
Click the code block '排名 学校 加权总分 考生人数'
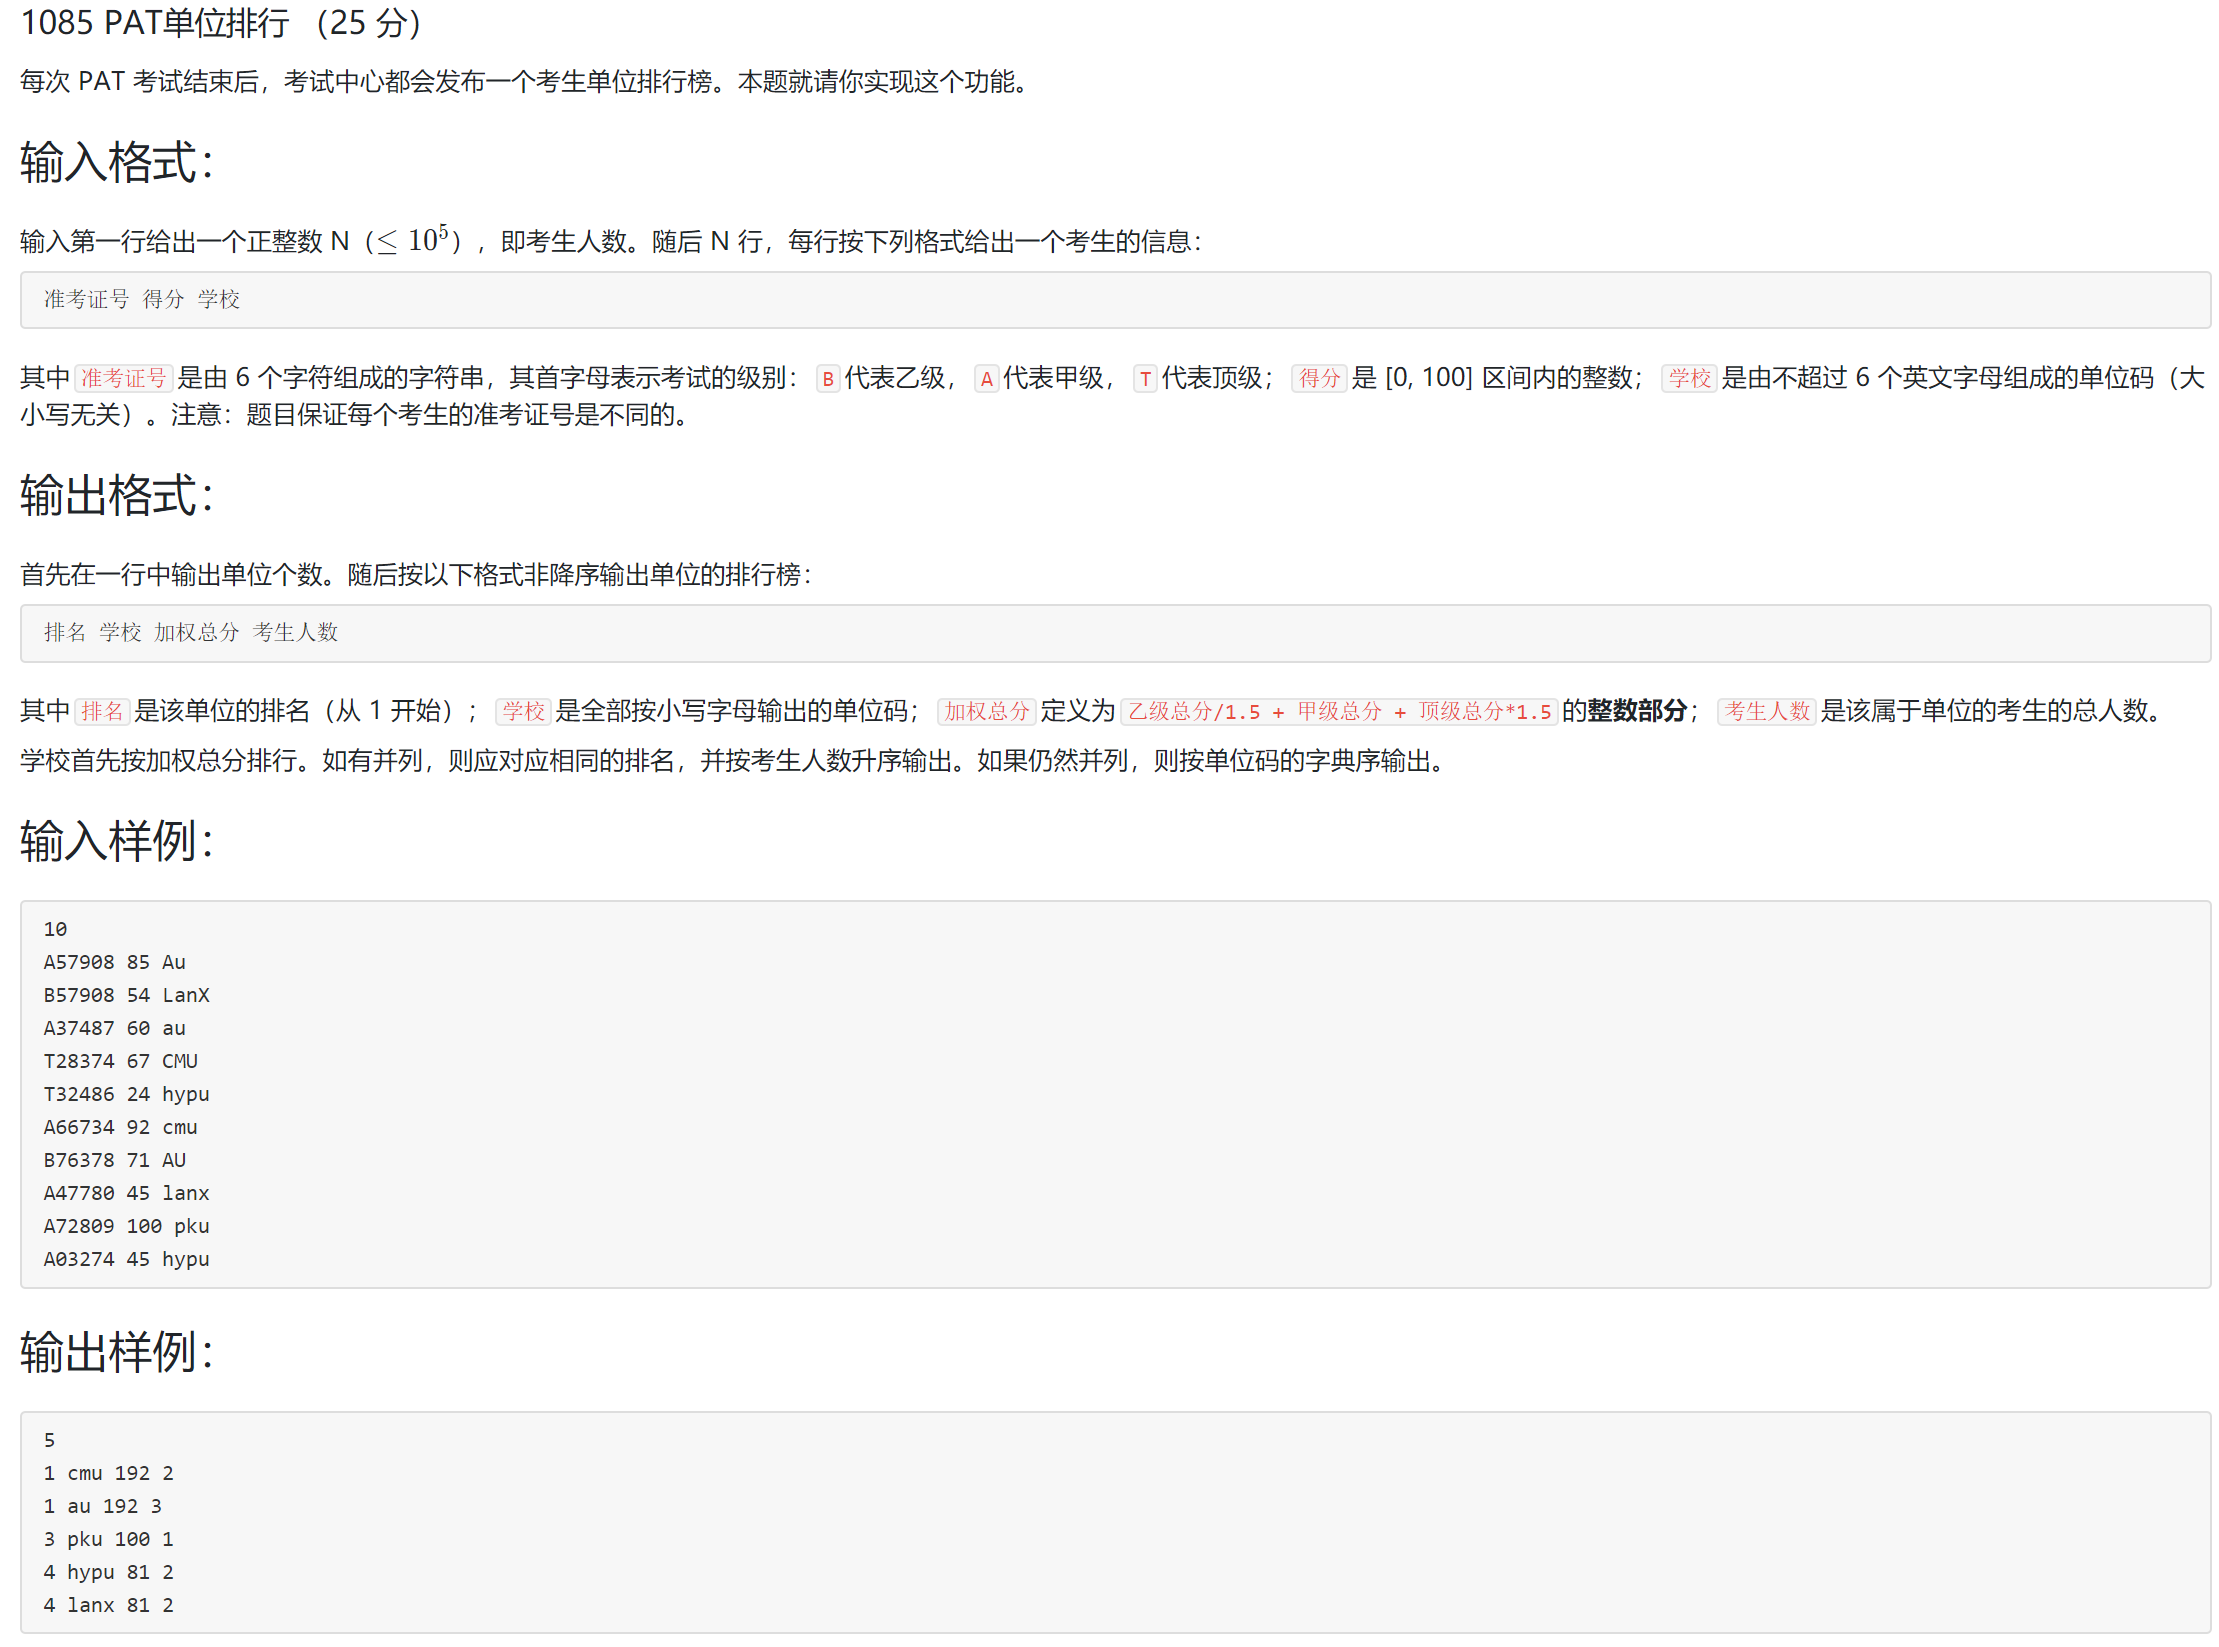tap(190, 633)
